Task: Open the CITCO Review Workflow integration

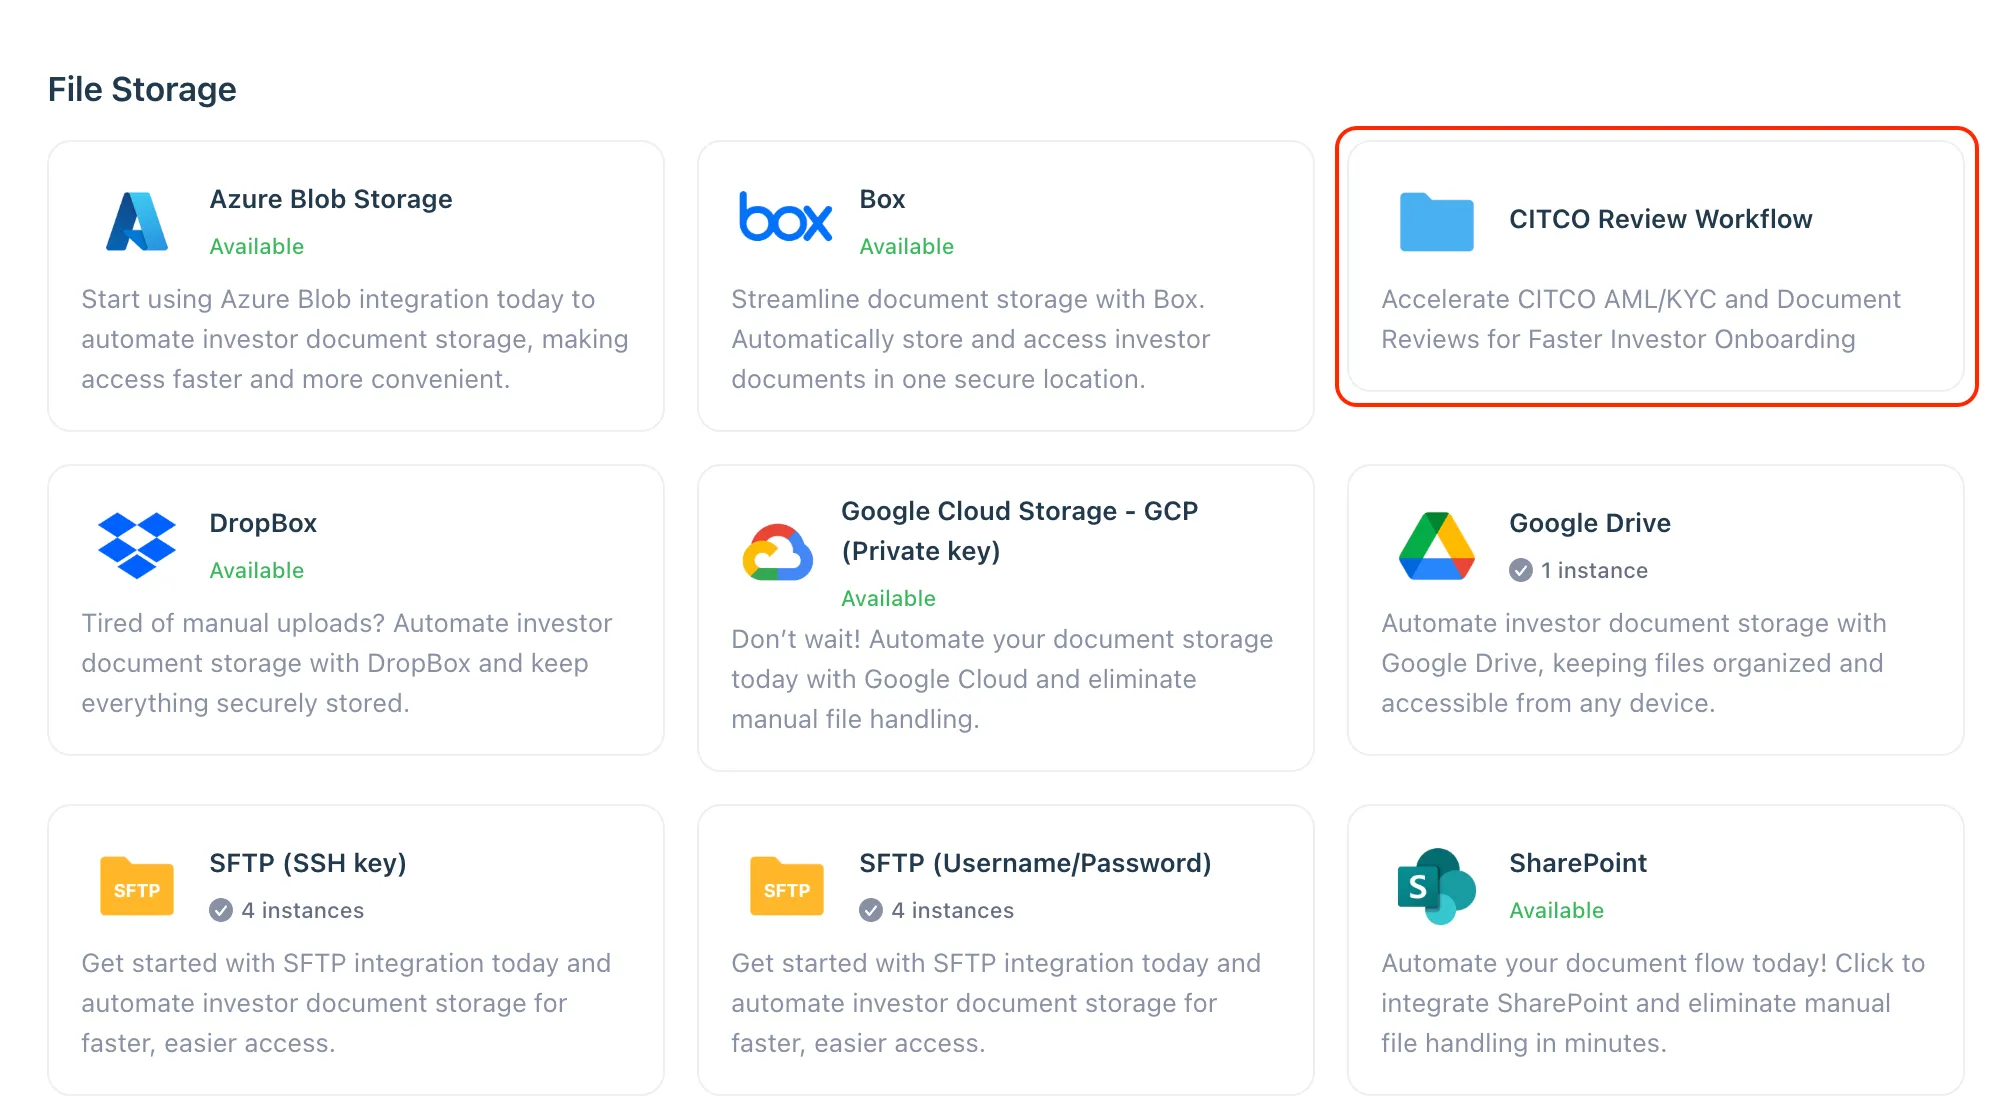Action: (1660, 219)
